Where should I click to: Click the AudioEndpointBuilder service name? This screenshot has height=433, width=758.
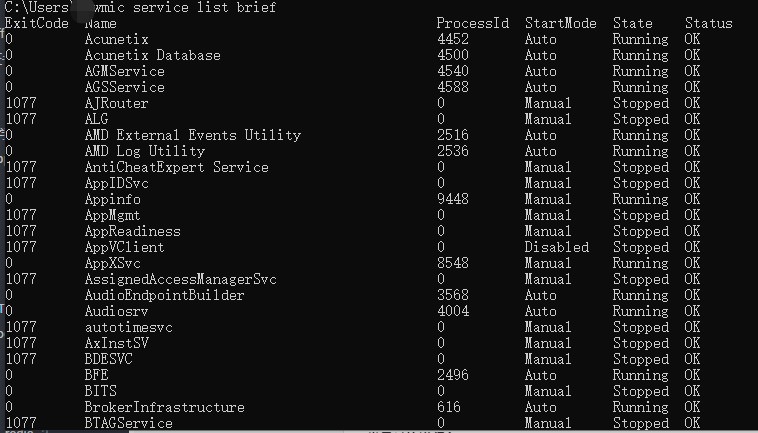pyautogui.click(x=164, y=295)
